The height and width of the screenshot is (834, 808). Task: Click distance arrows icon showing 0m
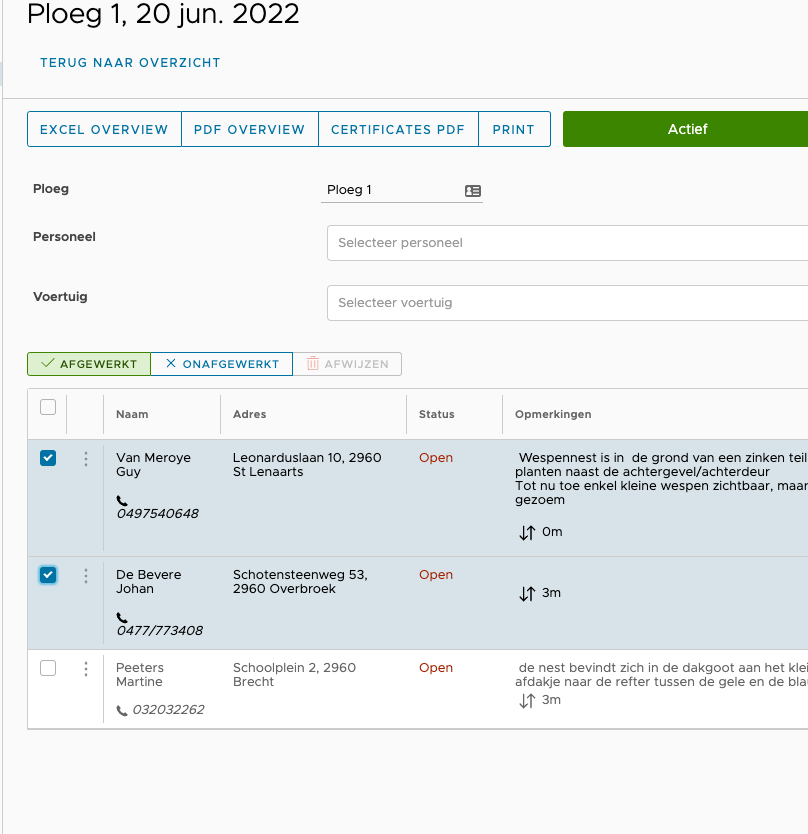[x=527, y=533]
